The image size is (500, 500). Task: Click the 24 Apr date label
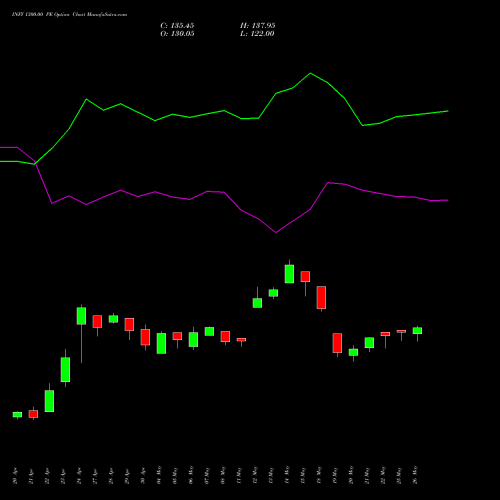pos(79,476)
